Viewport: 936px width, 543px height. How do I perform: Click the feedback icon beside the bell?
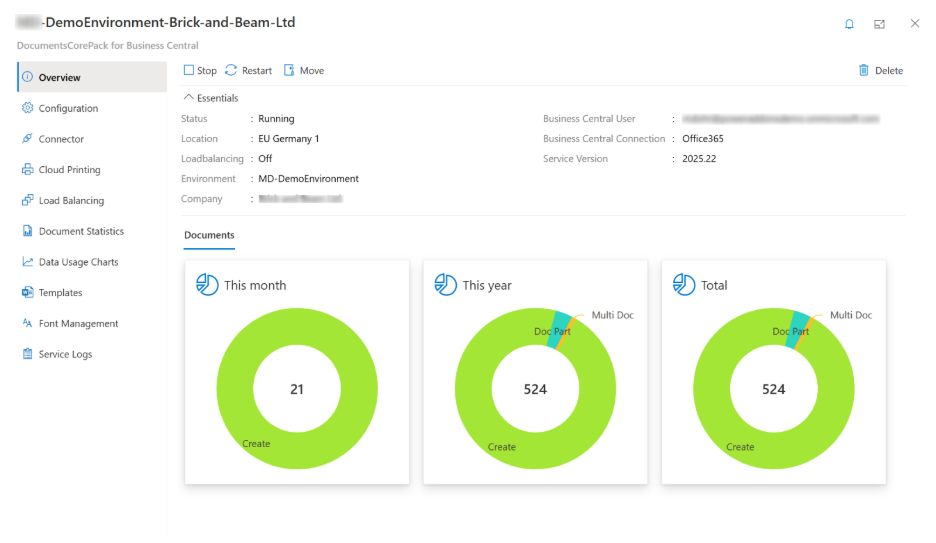pyautogui.click(x=879, y=24)
